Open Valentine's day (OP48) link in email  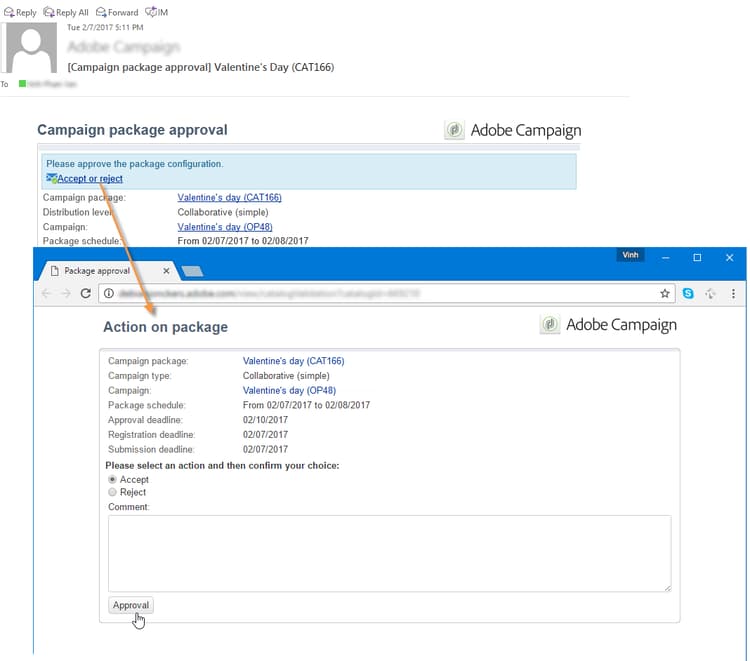click(x=225, y=227)
